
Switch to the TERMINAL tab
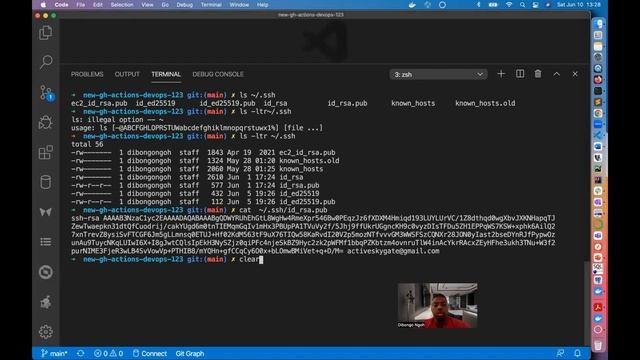[166, 74]
